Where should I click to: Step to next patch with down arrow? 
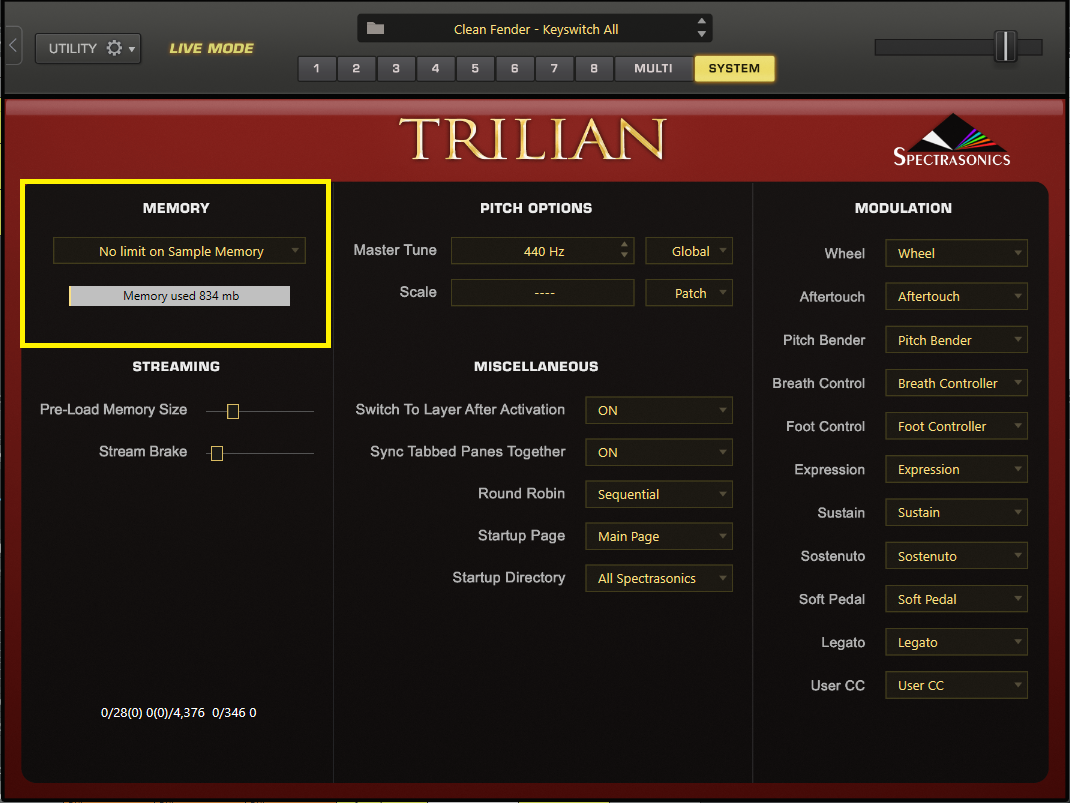702,35
